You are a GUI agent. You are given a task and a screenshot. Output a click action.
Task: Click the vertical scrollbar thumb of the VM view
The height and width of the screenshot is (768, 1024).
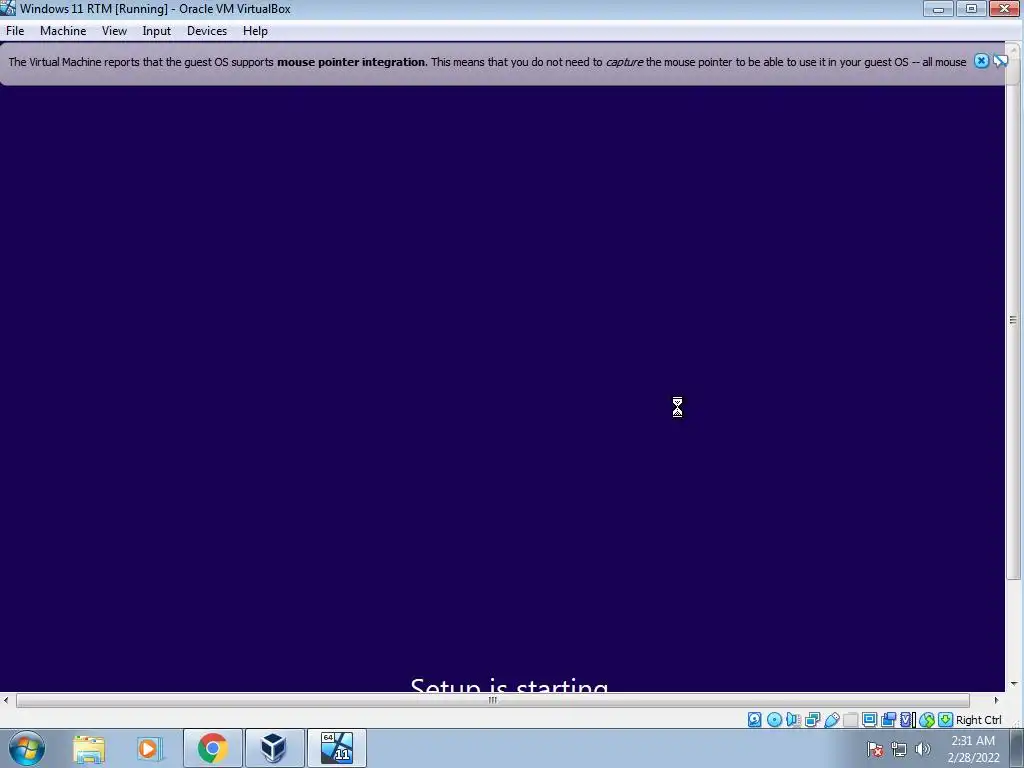click(1014, 319)
